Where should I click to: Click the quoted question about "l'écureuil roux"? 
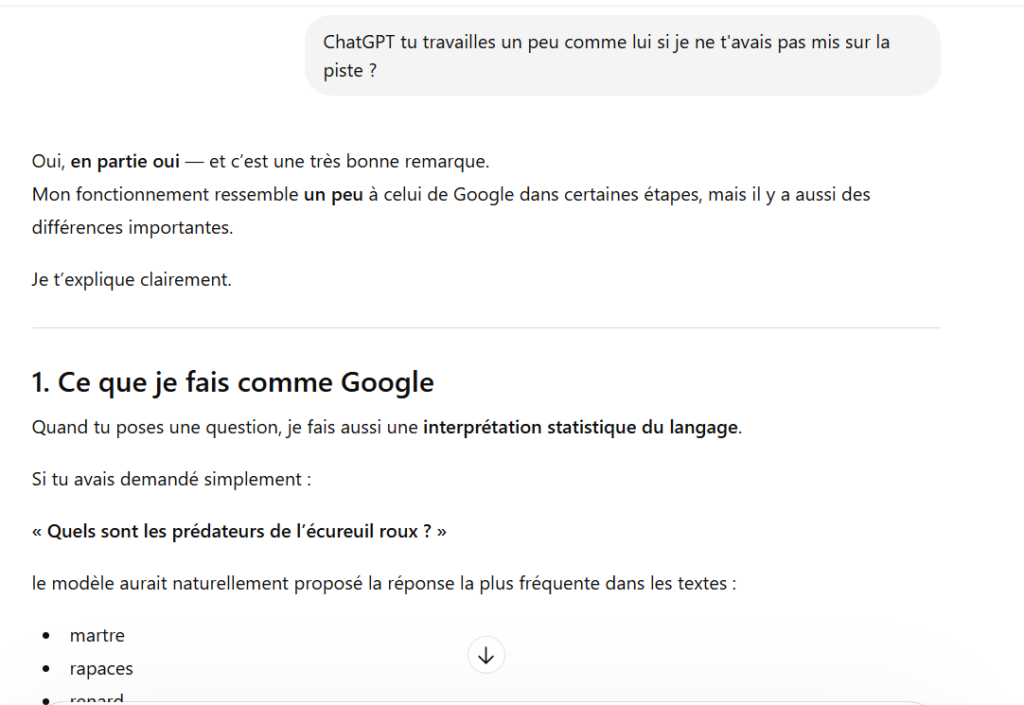(x=239, y=531)
